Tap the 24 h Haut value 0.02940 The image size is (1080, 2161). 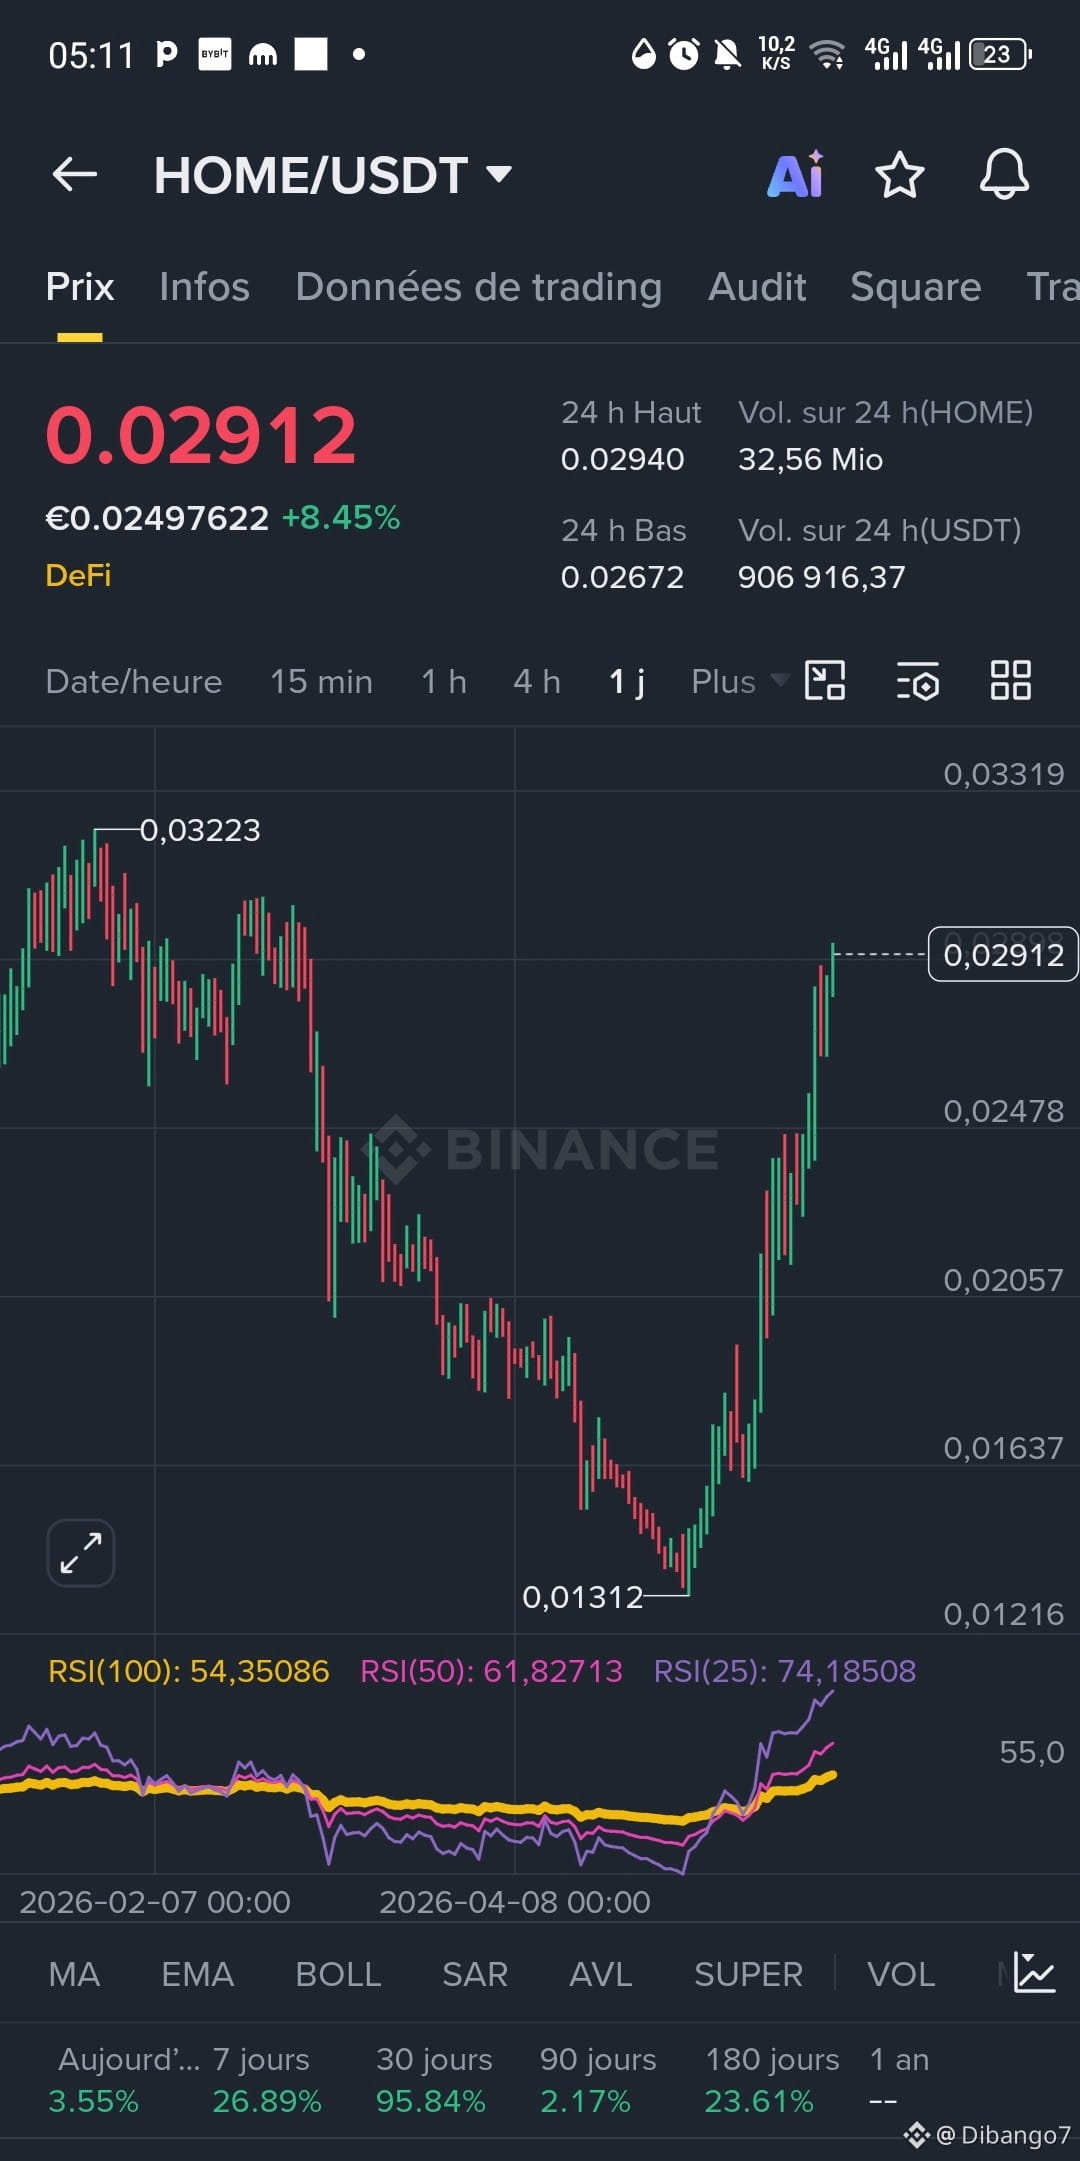[x=622, y=459]
